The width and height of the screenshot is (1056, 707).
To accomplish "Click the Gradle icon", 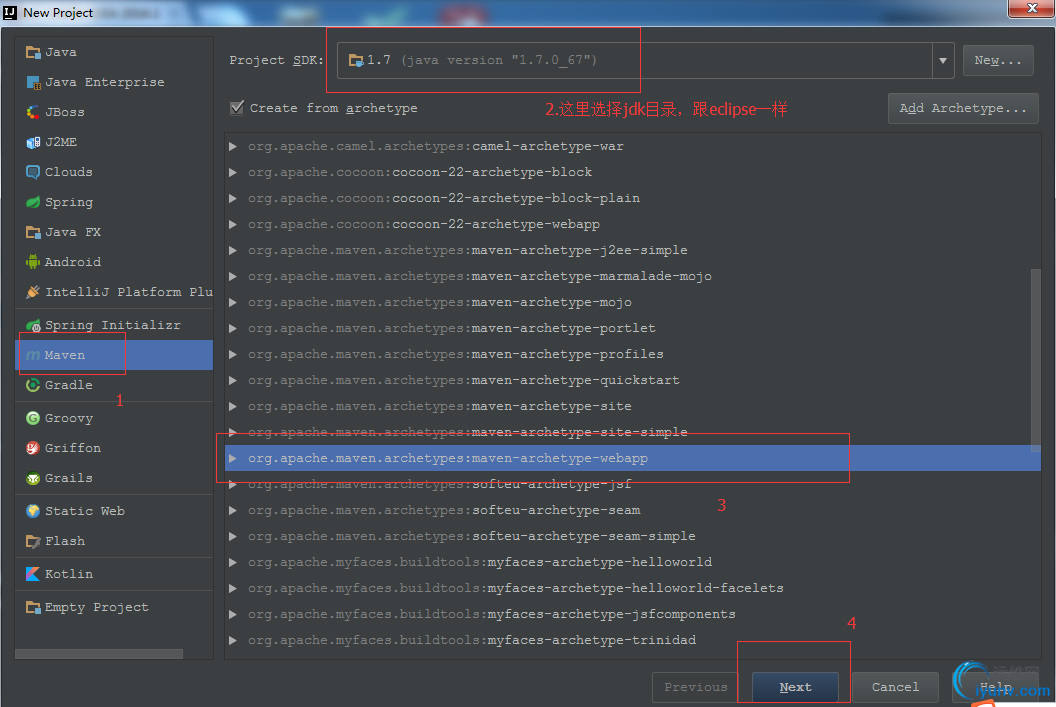I will point(33,385).
